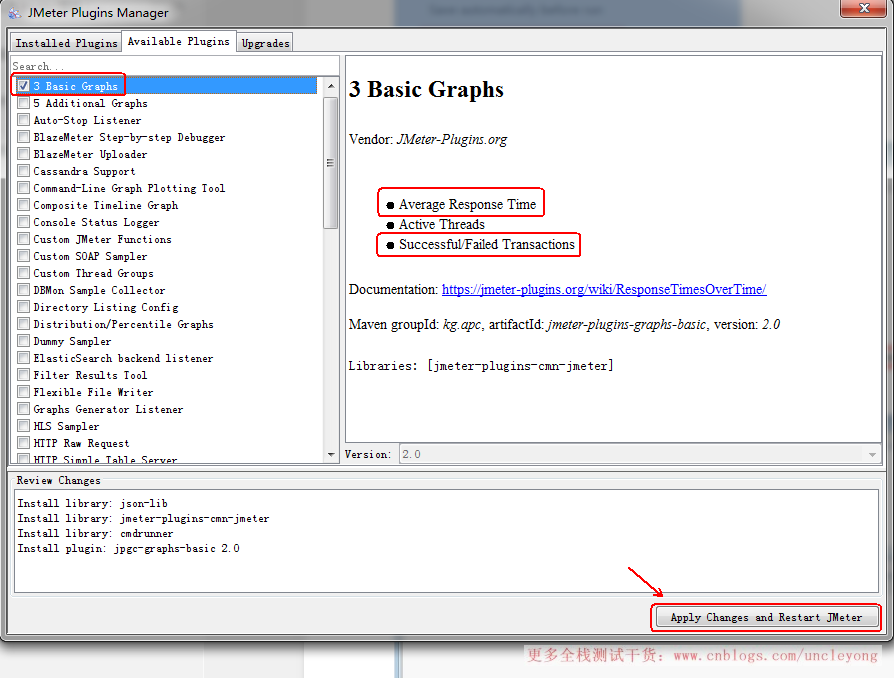The width and height of the screenshot is (894, 678).
Task: Check the Dummy Sampler checkbox
Action: 23,341
